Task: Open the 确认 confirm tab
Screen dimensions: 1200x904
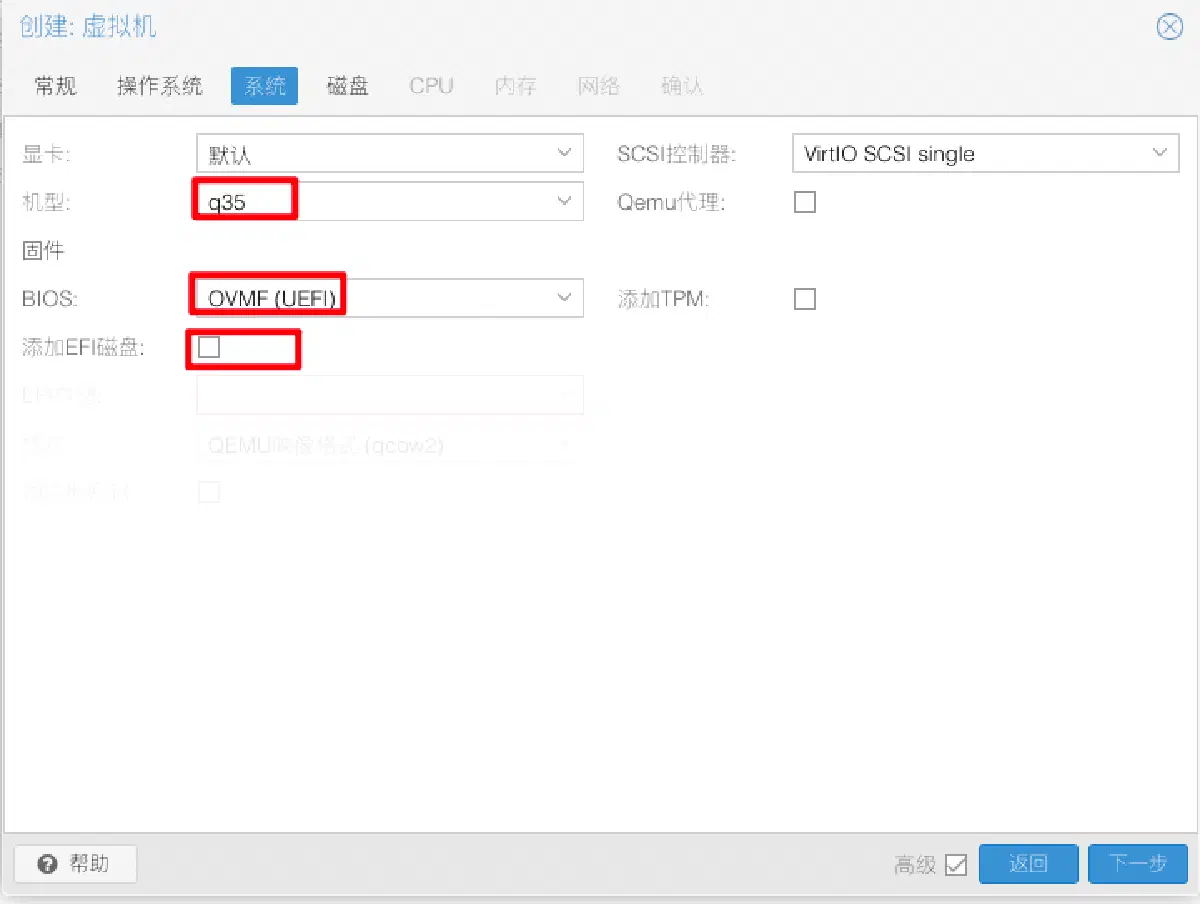Action: (682, 86)
